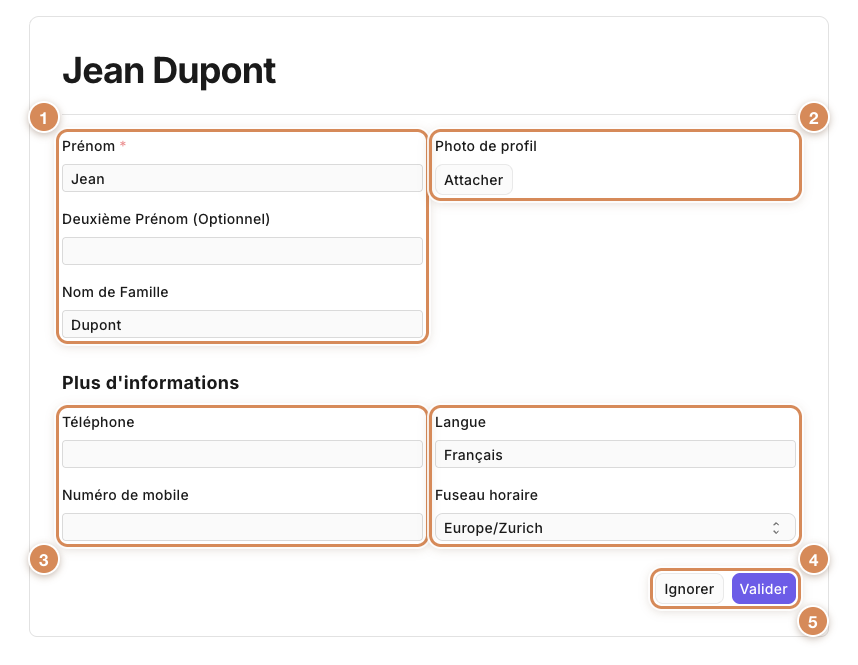The height and width of the screenshot is (665, 858).
Task: Click the Photo de profil label
Action: (486, 146)
